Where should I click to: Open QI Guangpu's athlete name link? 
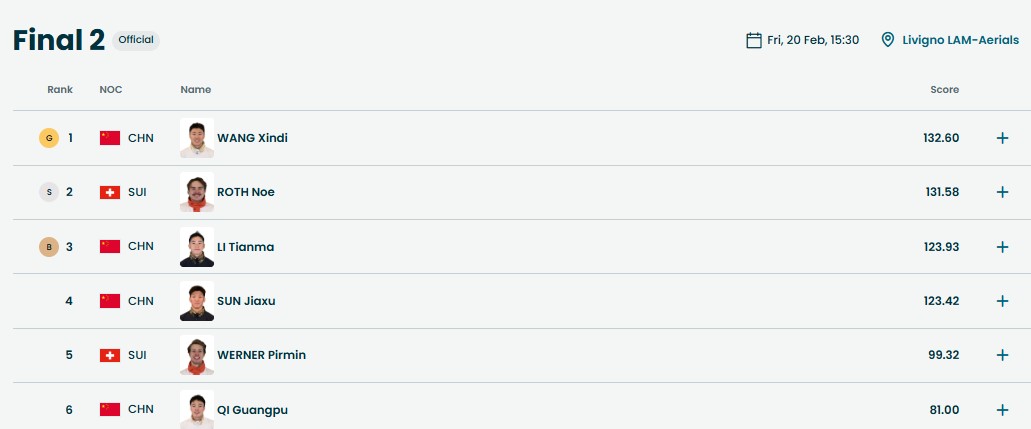coord(252,410)
